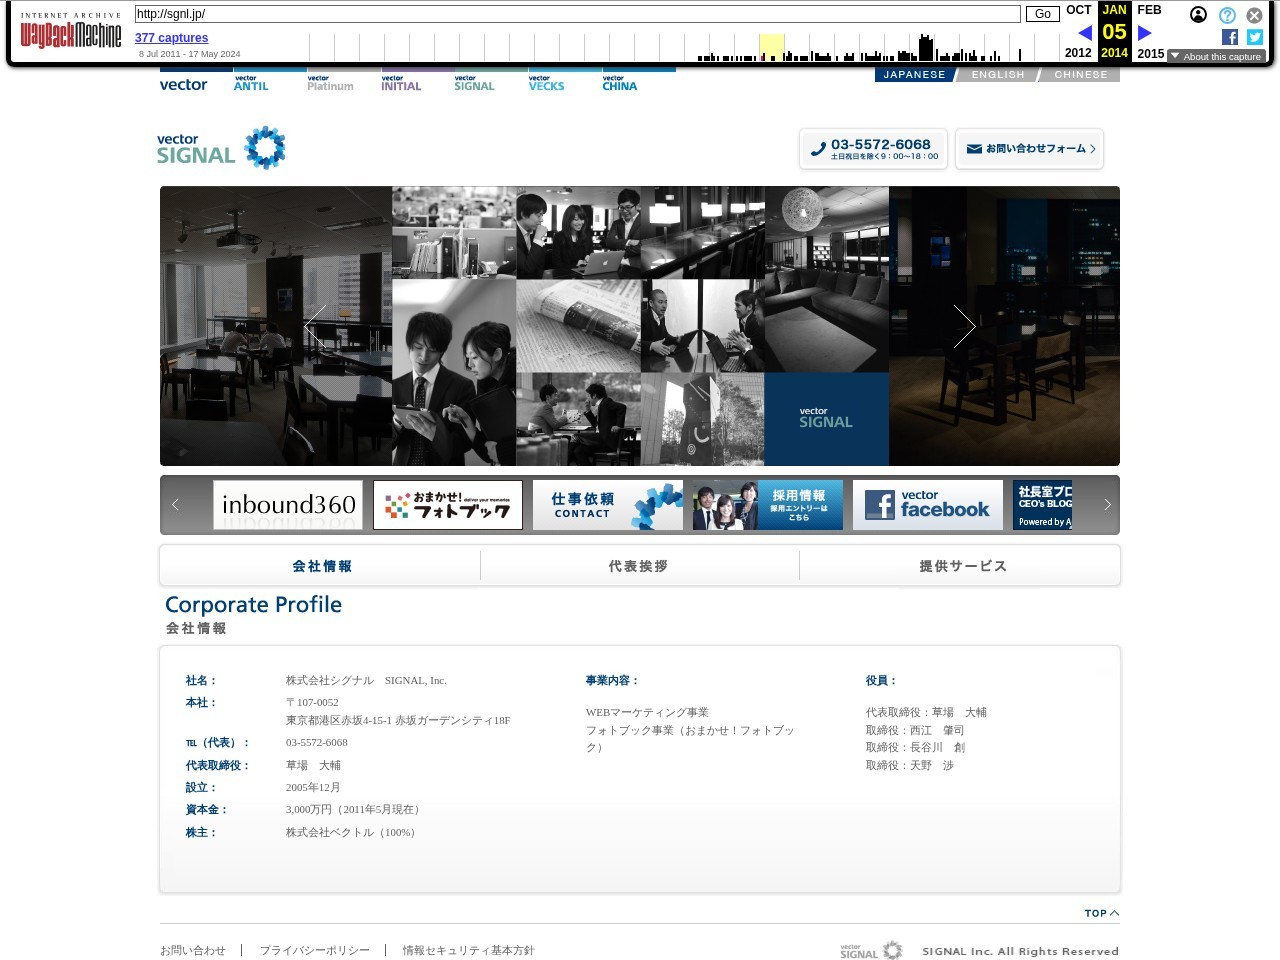Close the Wayback toolbar
Viewport: 1280px width, 960px height.
(1254, 15)
